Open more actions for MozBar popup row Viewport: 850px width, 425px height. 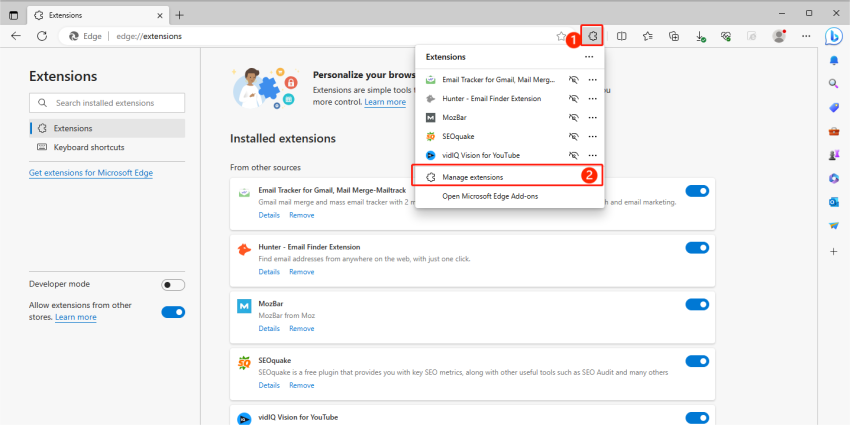click(593, 118)
